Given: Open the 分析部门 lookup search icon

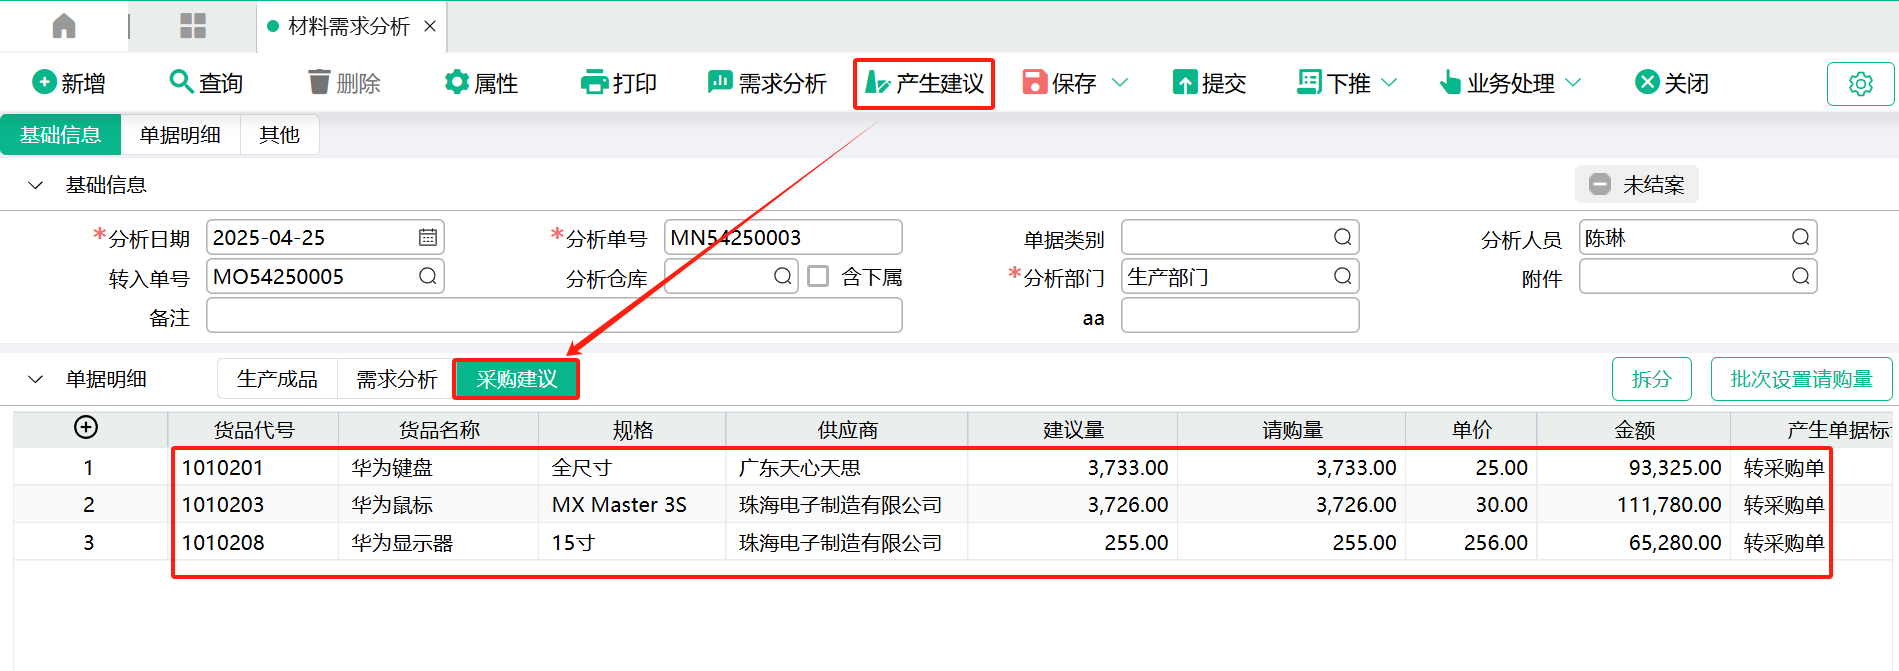Looking at the screenshot, I should tap(1343, 276).
